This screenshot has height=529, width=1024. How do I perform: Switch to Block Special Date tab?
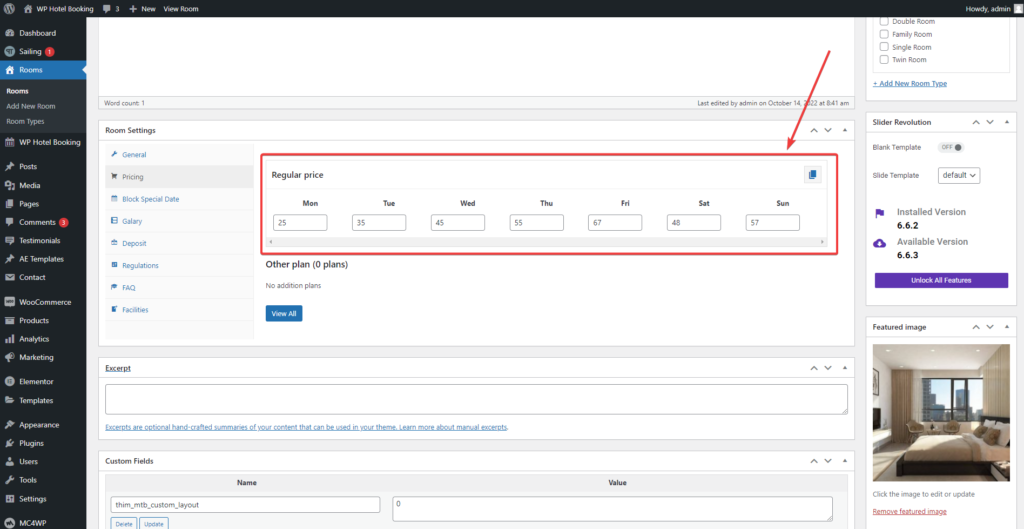pyautogui.click(x=150, y=199)
